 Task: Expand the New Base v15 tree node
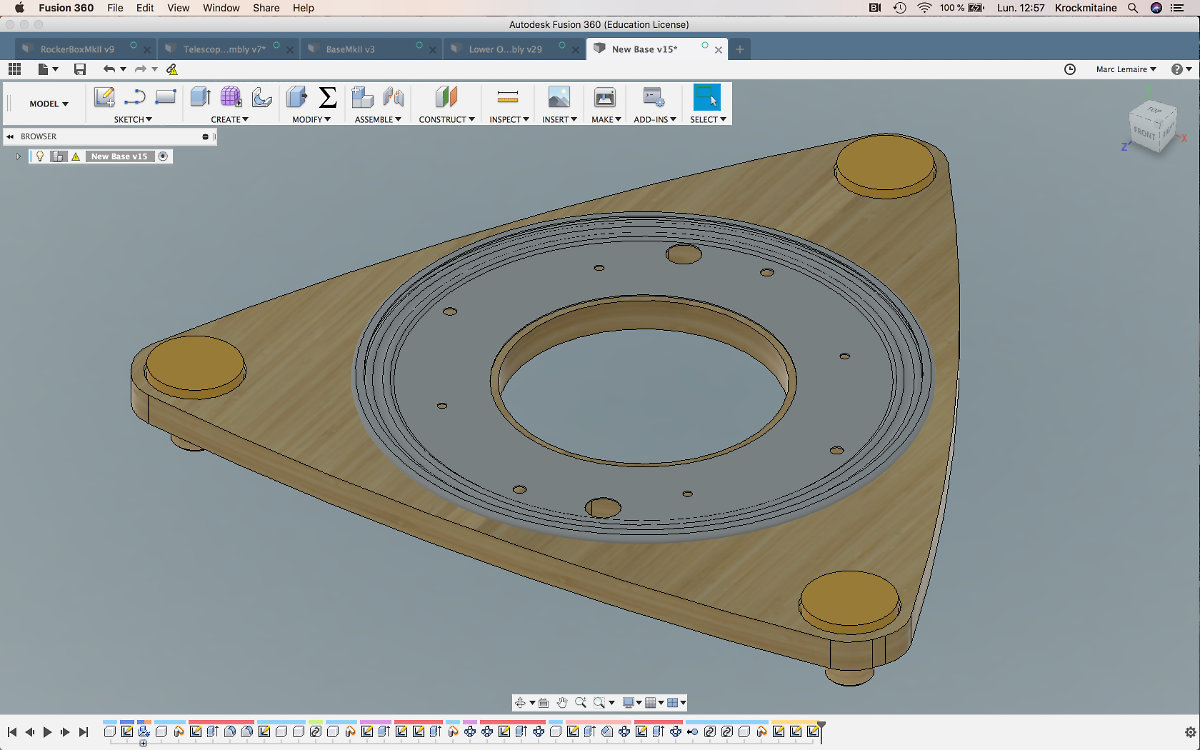(x=18, y=156)
